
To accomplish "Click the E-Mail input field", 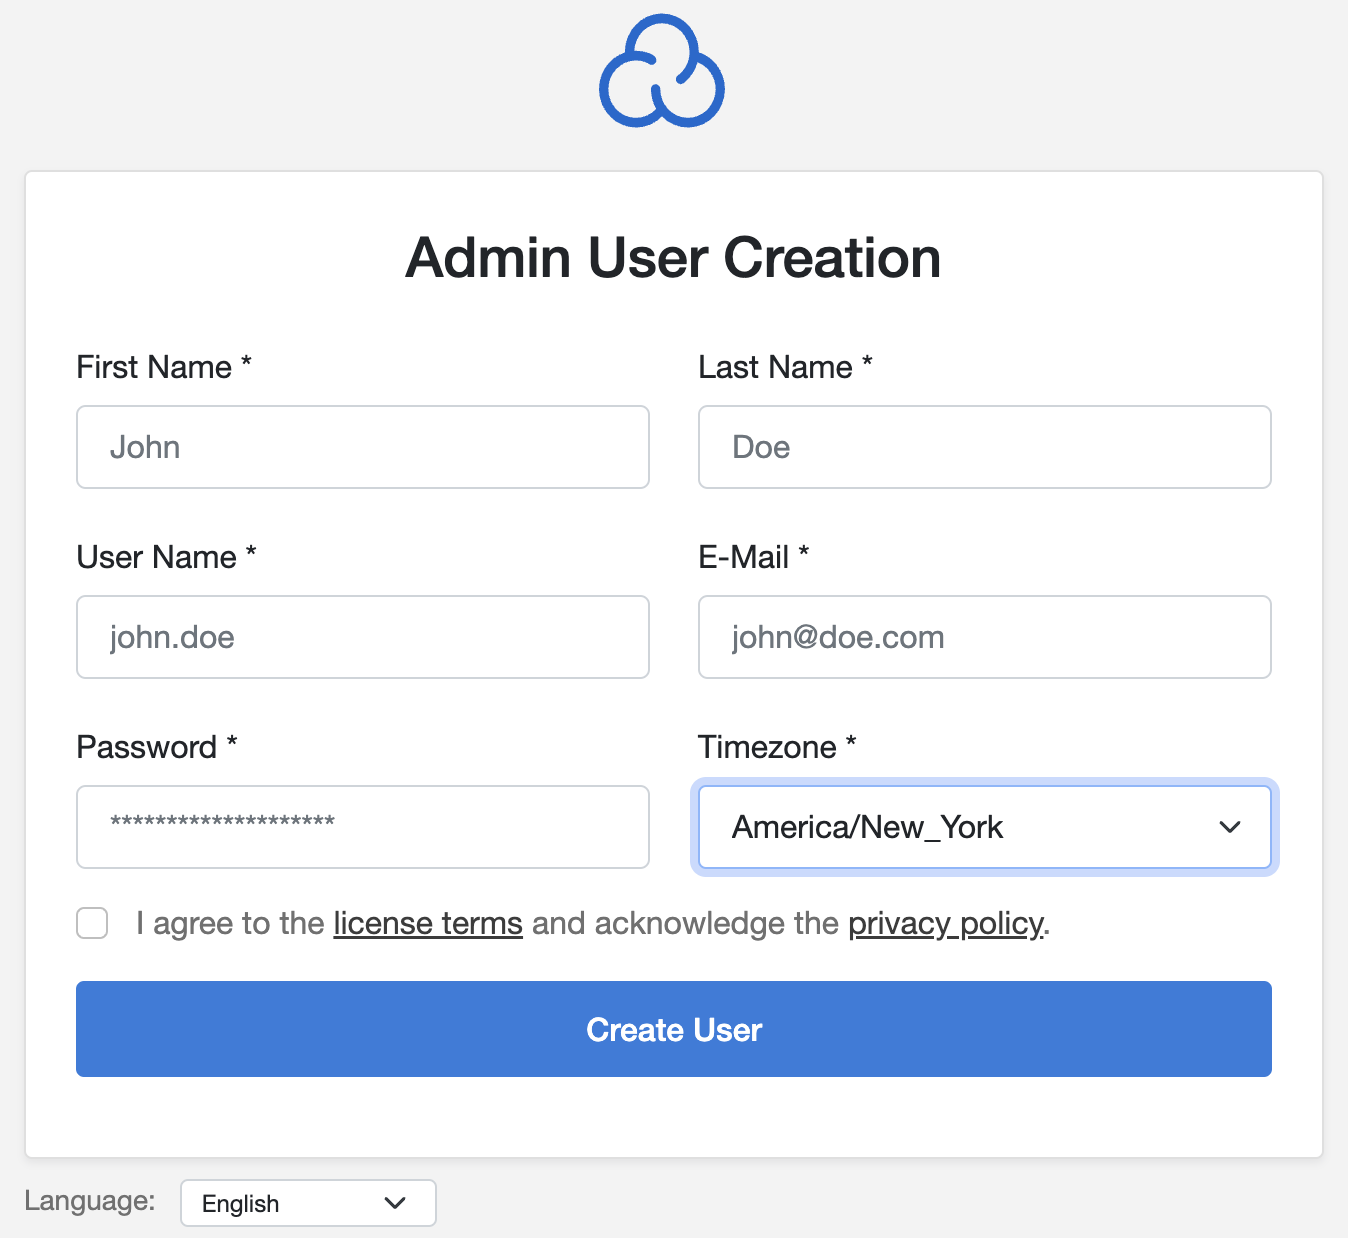I will click(984, 637).
